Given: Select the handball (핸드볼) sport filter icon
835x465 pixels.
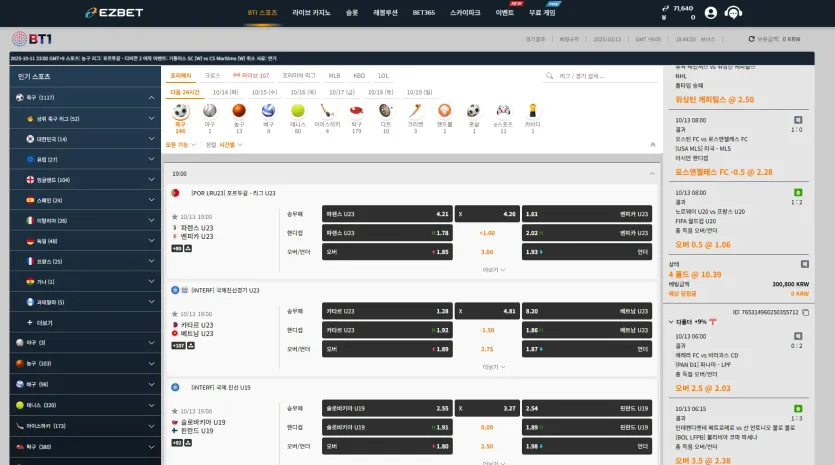Looking at the screenshot, I should [x=445, y=110].
